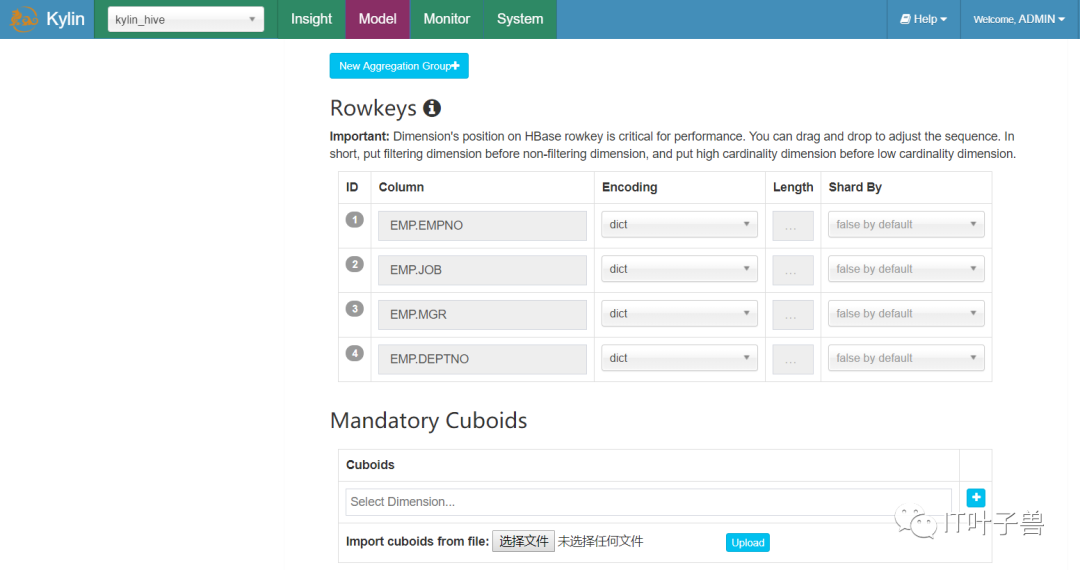Viewport: 1080px width, 570px height.
Task: Open Shard By dropdown for EMP.EMPNO
Action: [906, 224]
